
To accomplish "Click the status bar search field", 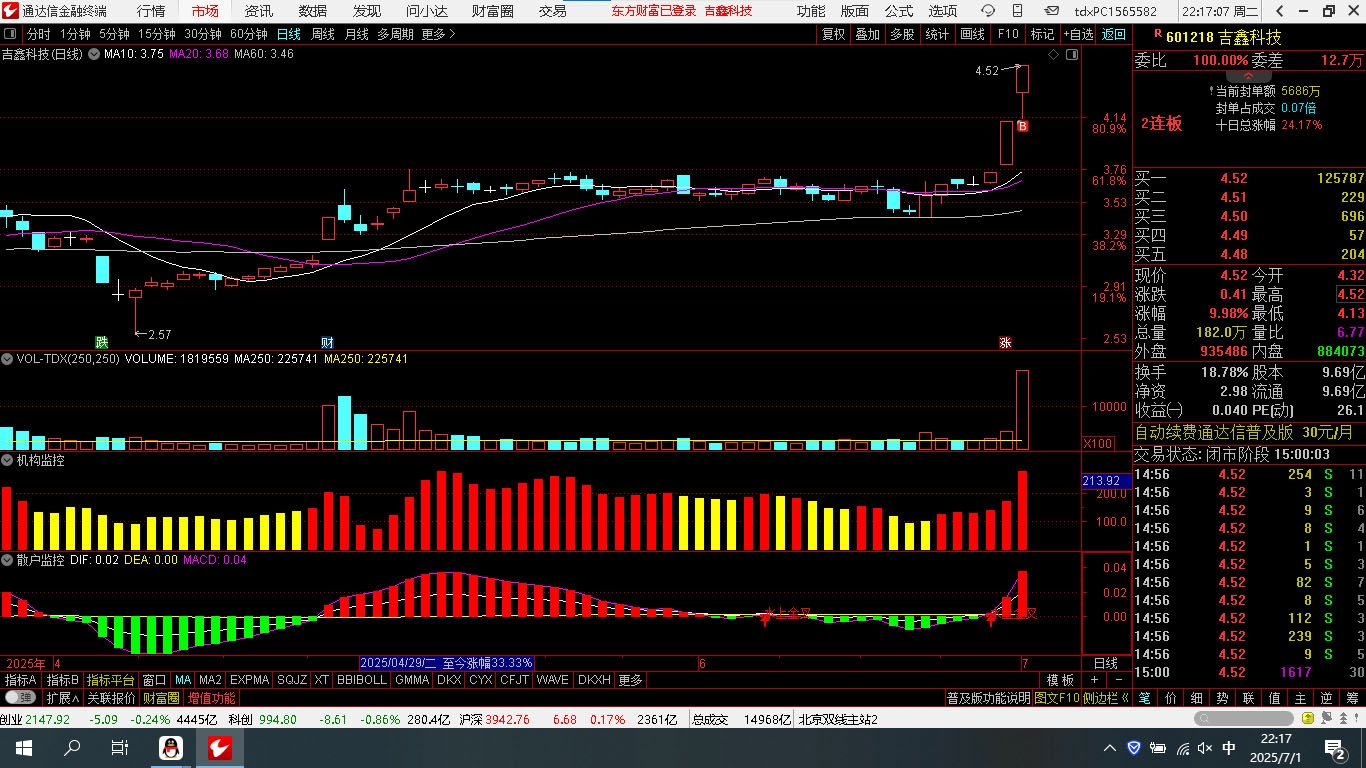I will click(x=1244, y=718).
